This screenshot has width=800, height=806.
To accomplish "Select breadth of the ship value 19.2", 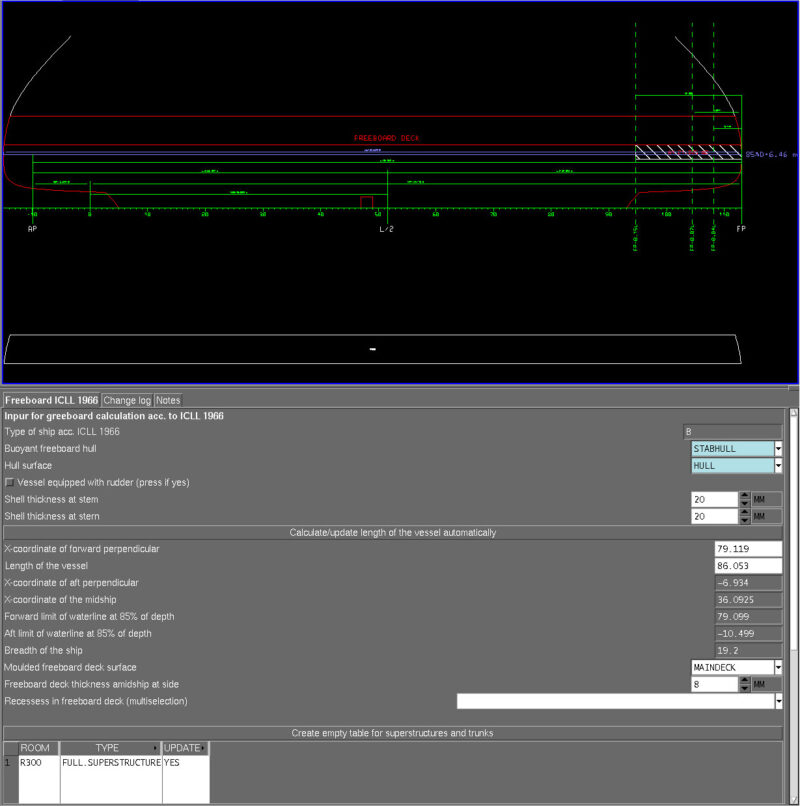I will (748, 651).
